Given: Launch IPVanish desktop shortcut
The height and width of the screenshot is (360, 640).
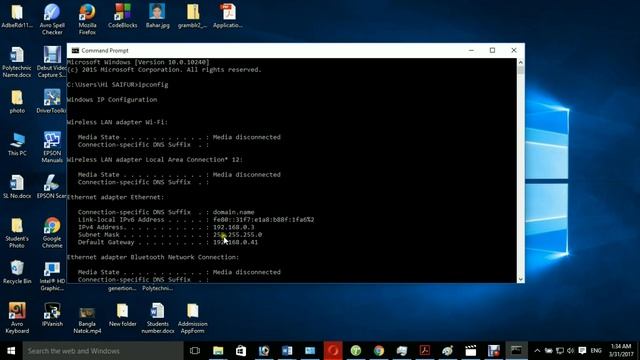Looking at the screenshot, I should pyautogui.click(x=52, y=315).
